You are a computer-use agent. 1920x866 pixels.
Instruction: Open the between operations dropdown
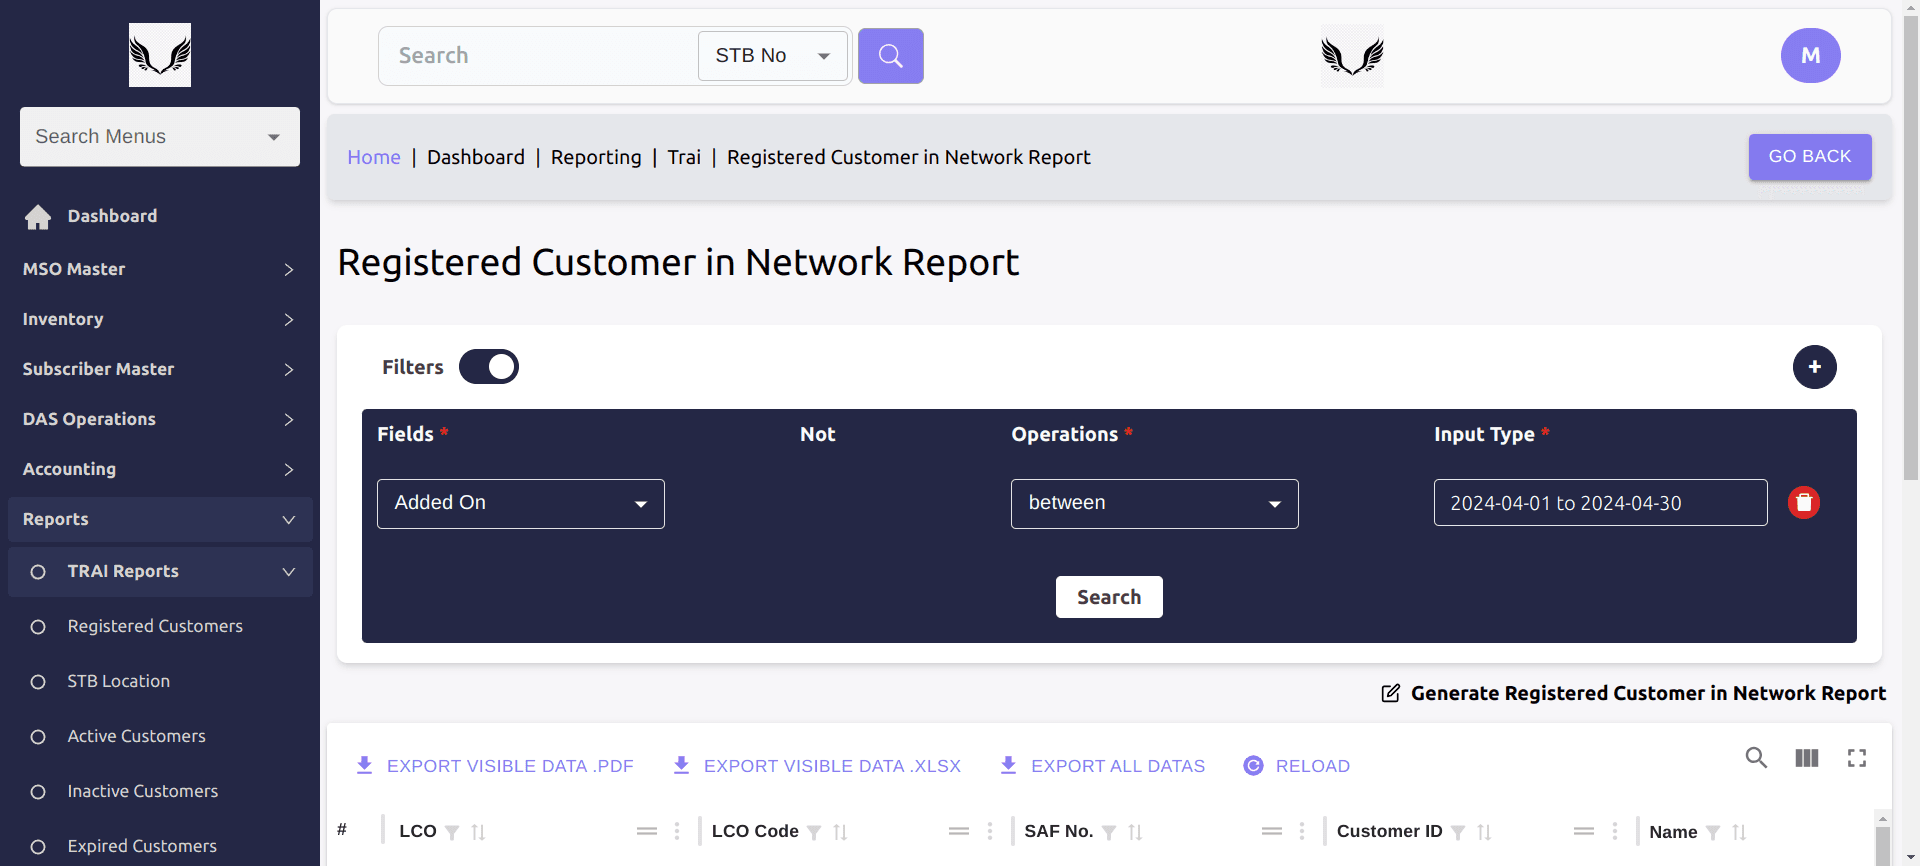click(x=1154, y=504)
